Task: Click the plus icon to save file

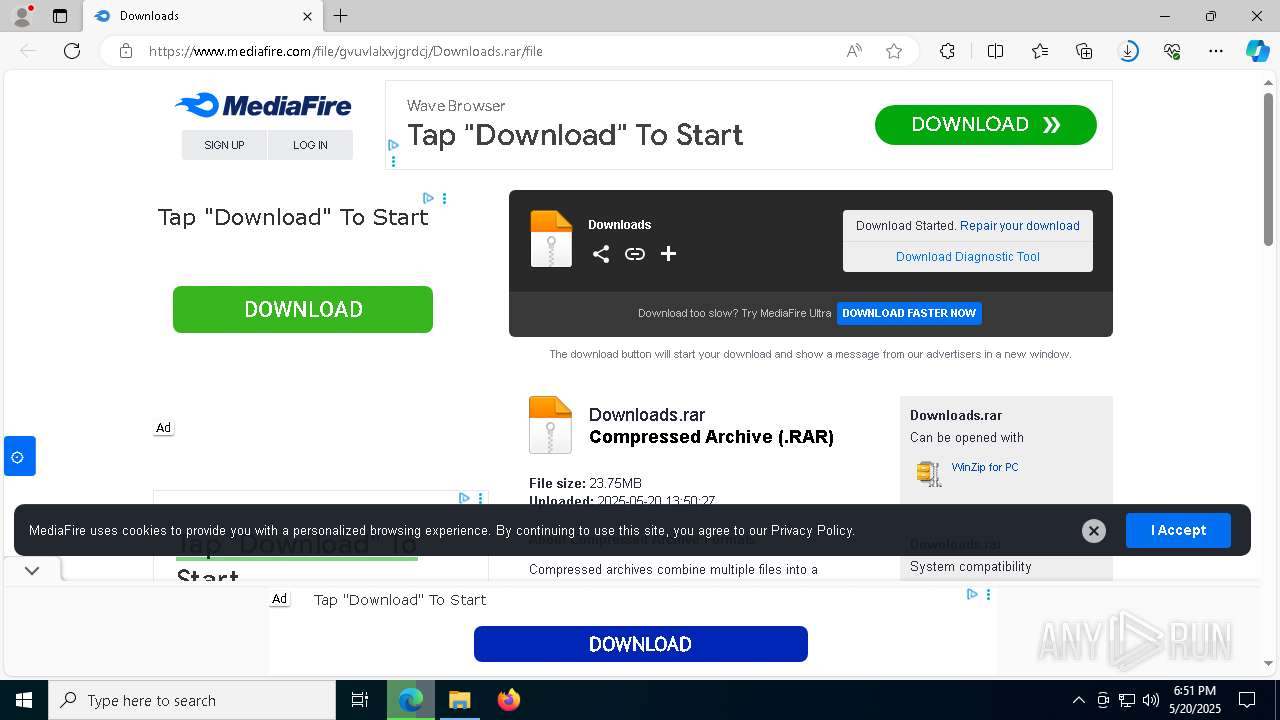Action: pyautogui.click(x=669, y=254)
